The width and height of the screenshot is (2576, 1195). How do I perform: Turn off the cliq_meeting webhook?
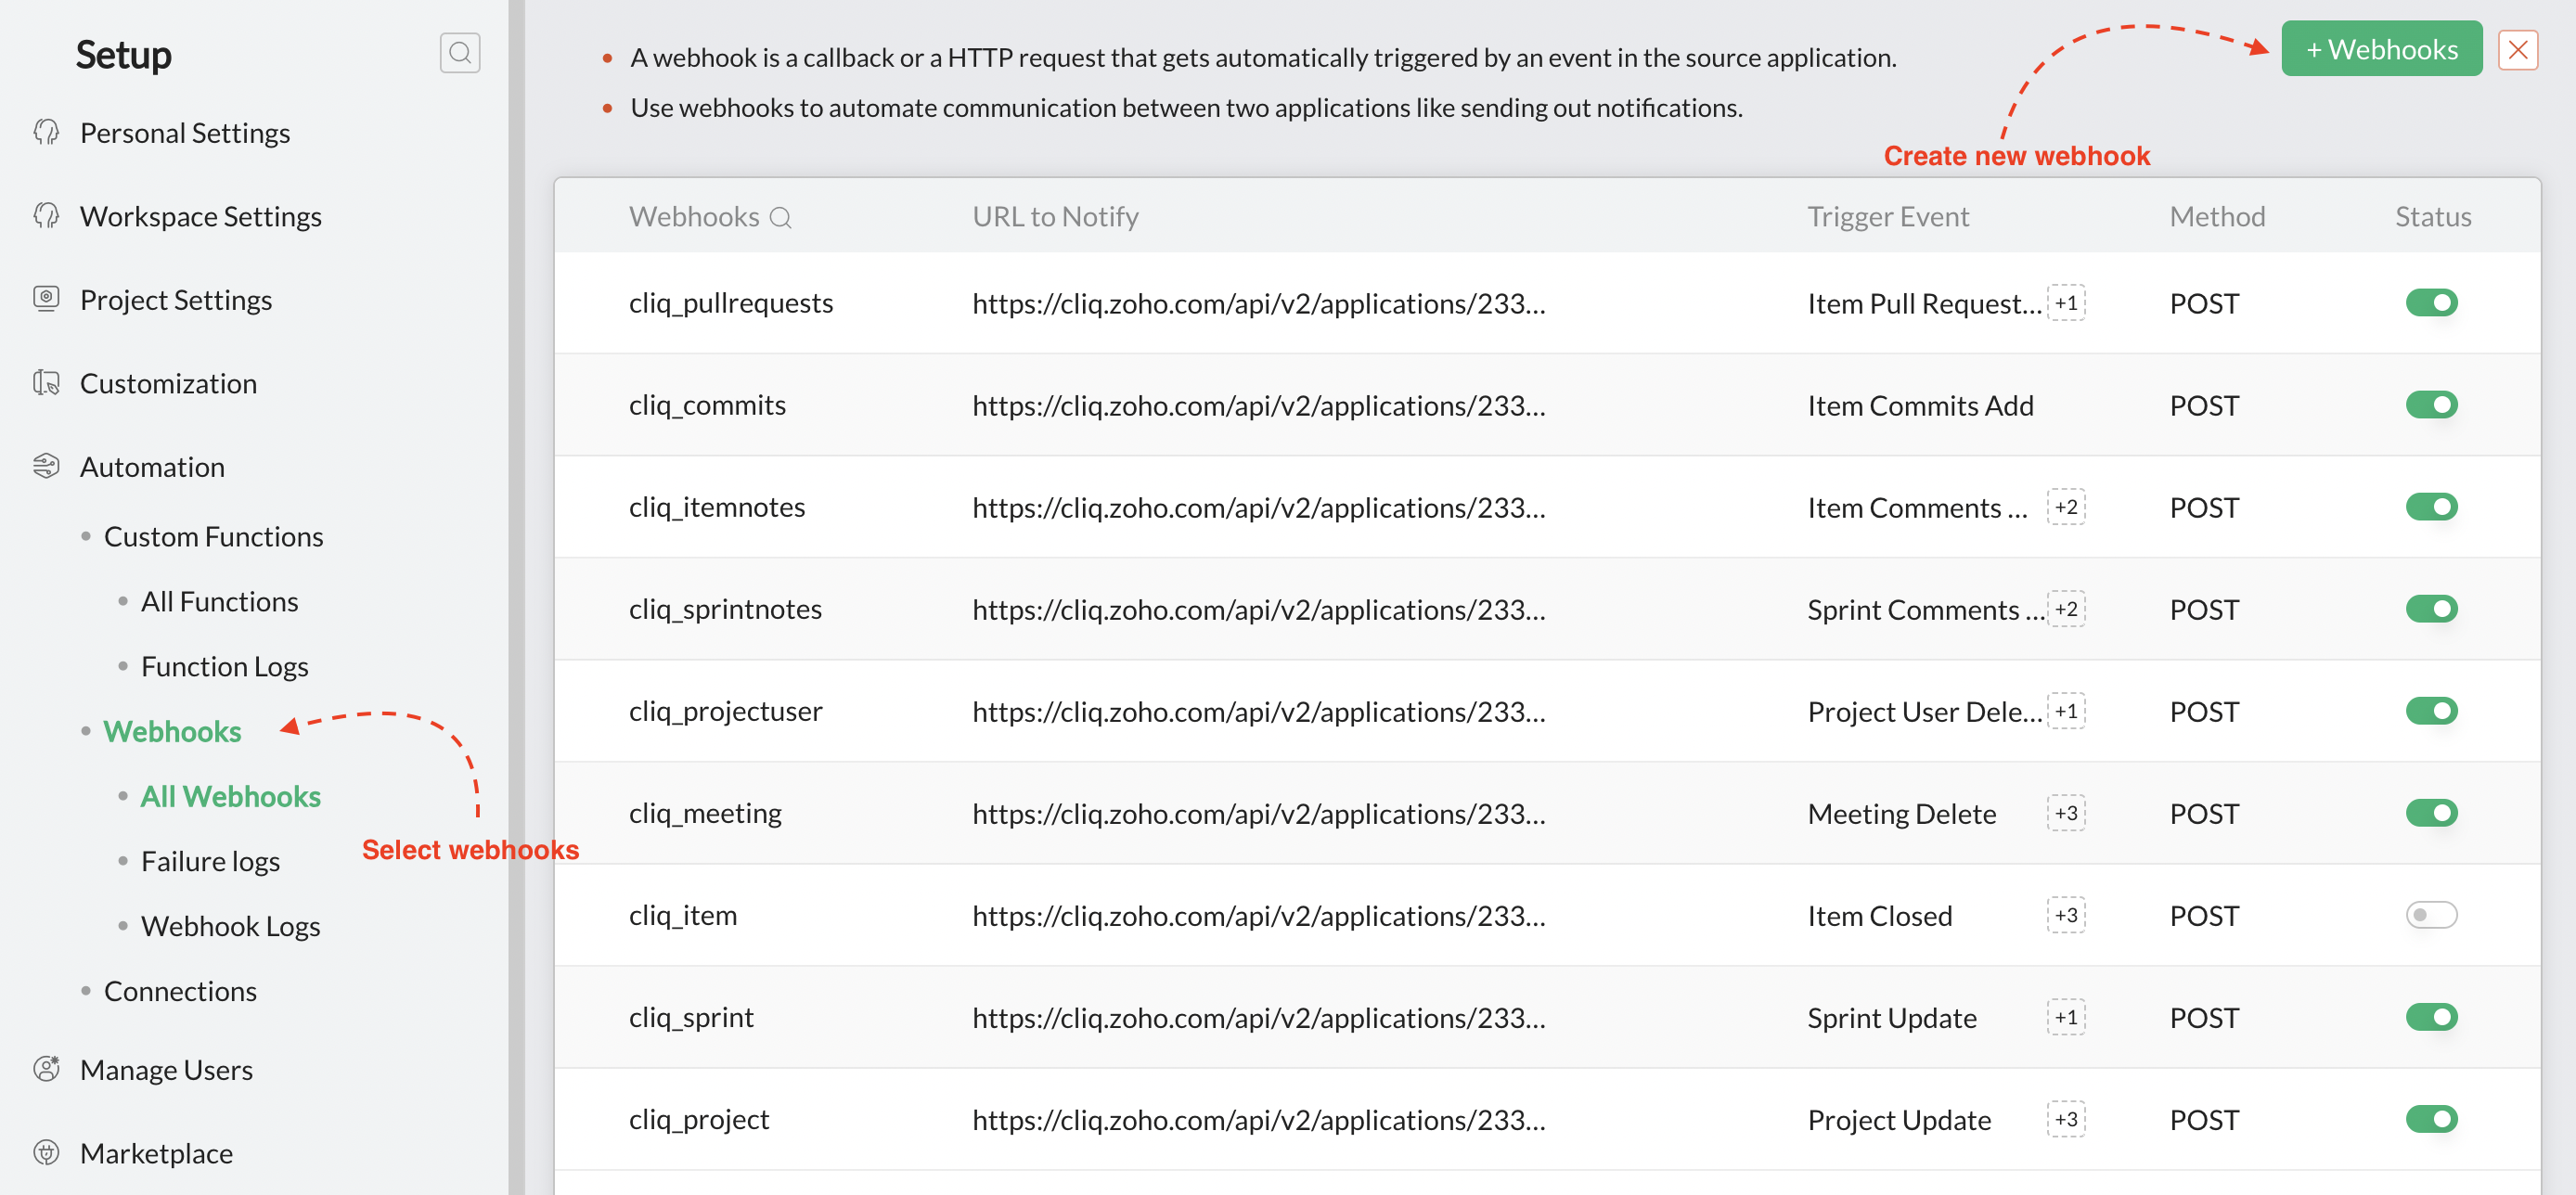[2430, 812]
